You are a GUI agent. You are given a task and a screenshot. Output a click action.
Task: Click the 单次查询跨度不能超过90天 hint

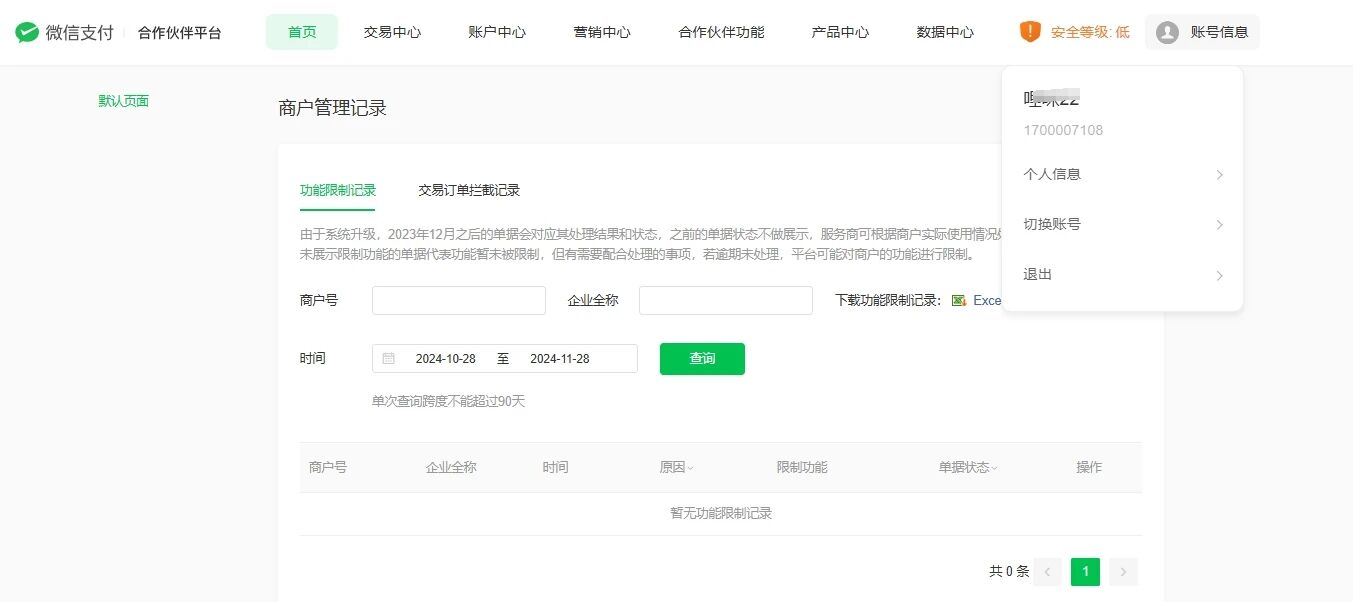tap(448, 402)
